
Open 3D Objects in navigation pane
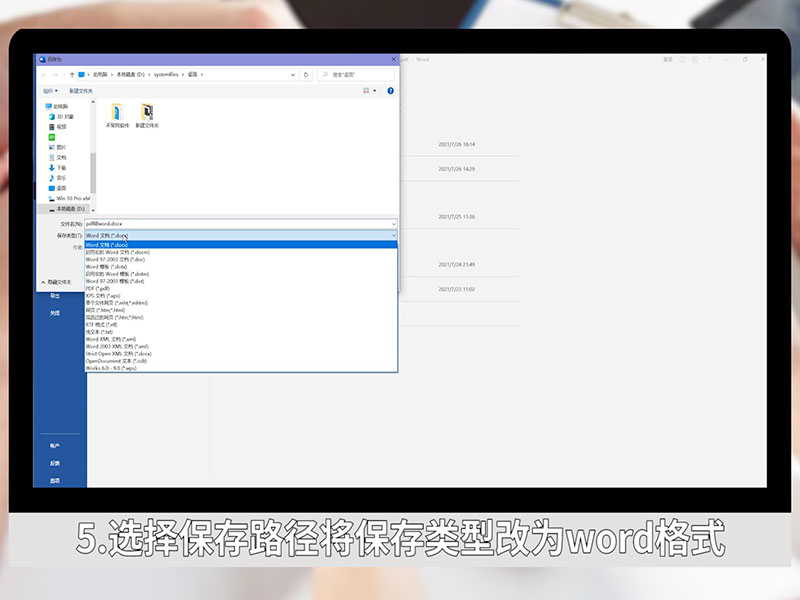pos(61,116)
